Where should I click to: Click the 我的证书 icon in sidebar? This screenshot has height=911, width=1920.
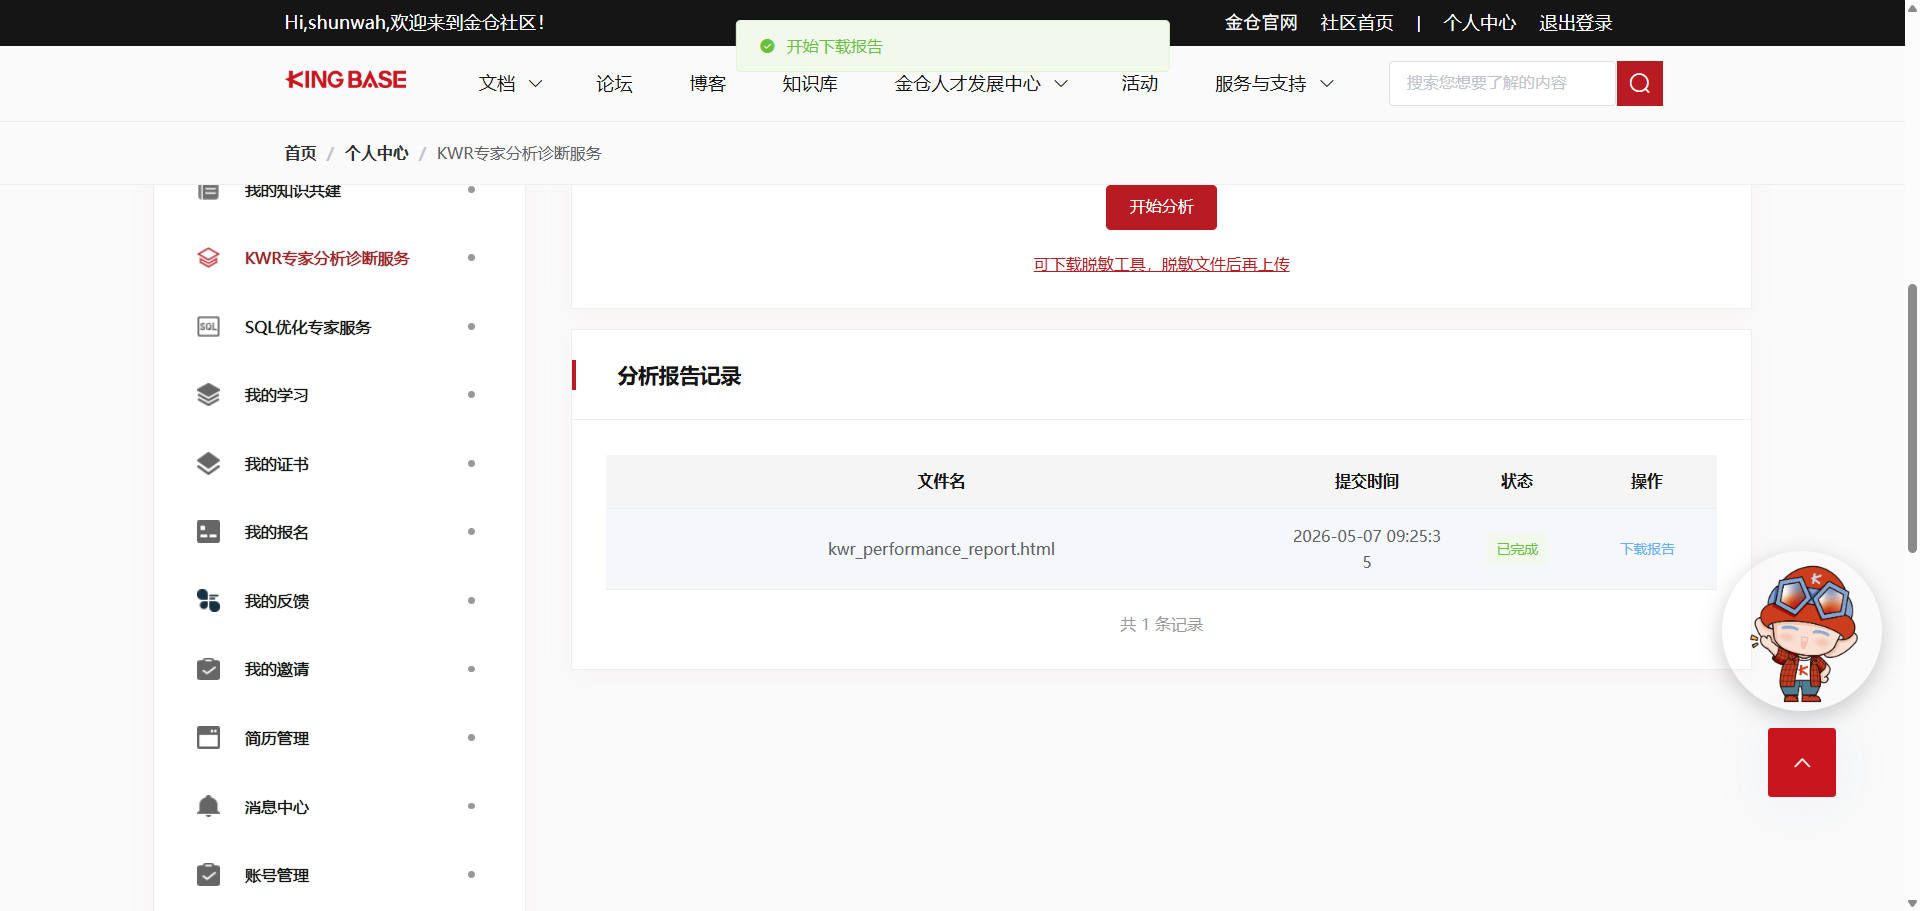pyautogui.click(x=208, y=464)
